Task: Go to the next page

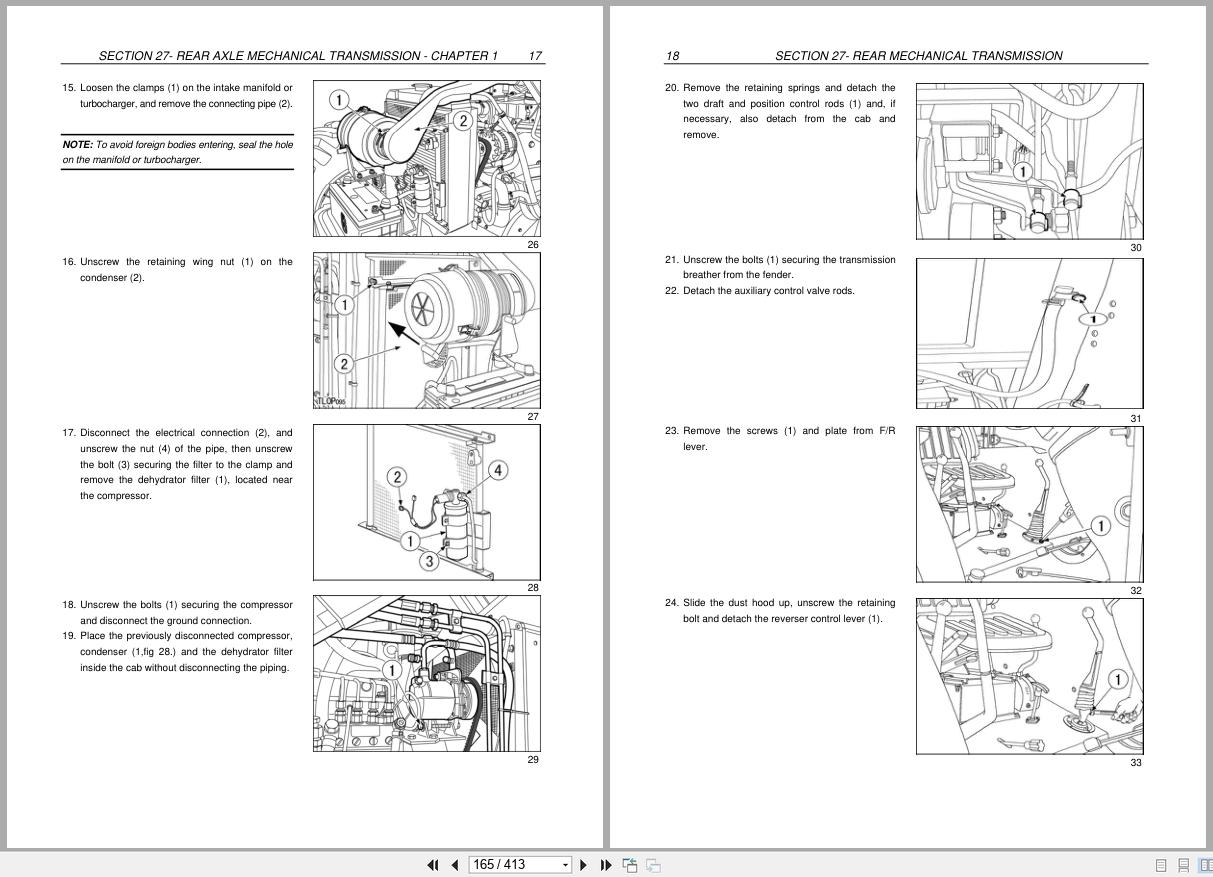Action: click(584, 865)
